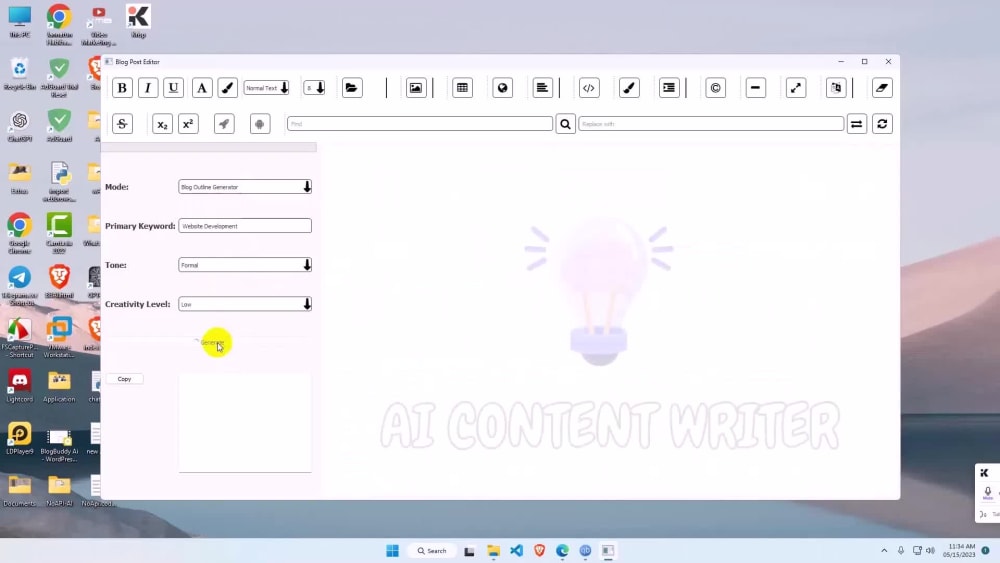The image size is (1000, 563).
Task: Open the Lightcord desktop shortcut
Action: click(x=20, y=386)
